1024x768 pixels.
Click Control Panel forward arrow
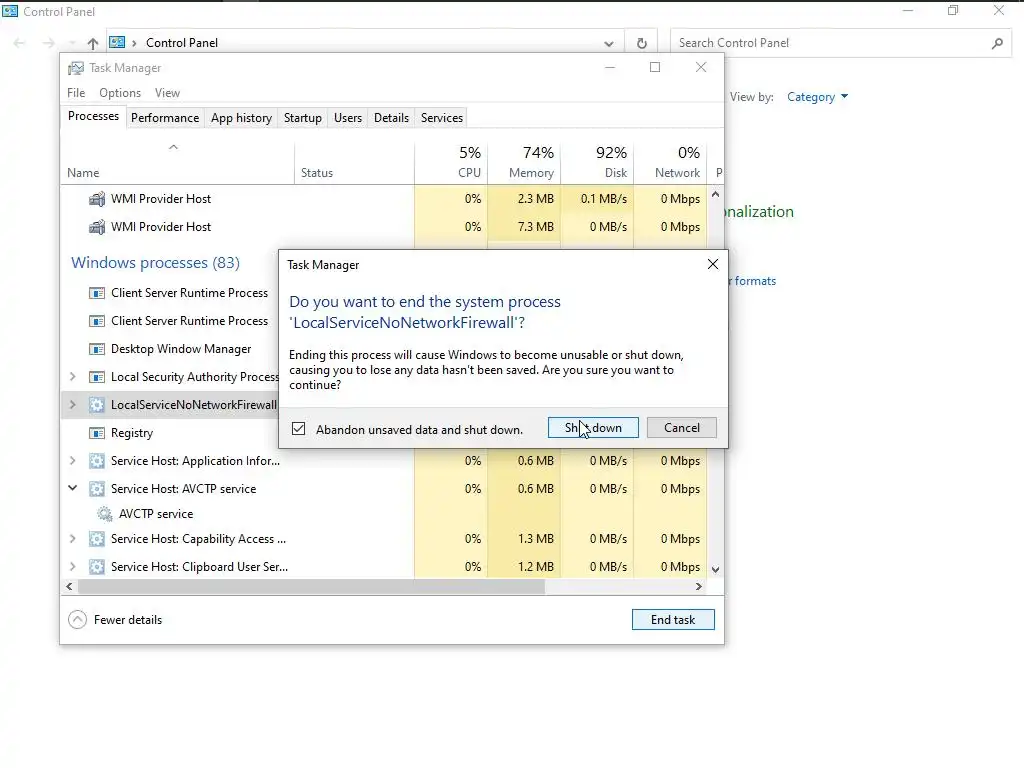click(x=48, y=43)
